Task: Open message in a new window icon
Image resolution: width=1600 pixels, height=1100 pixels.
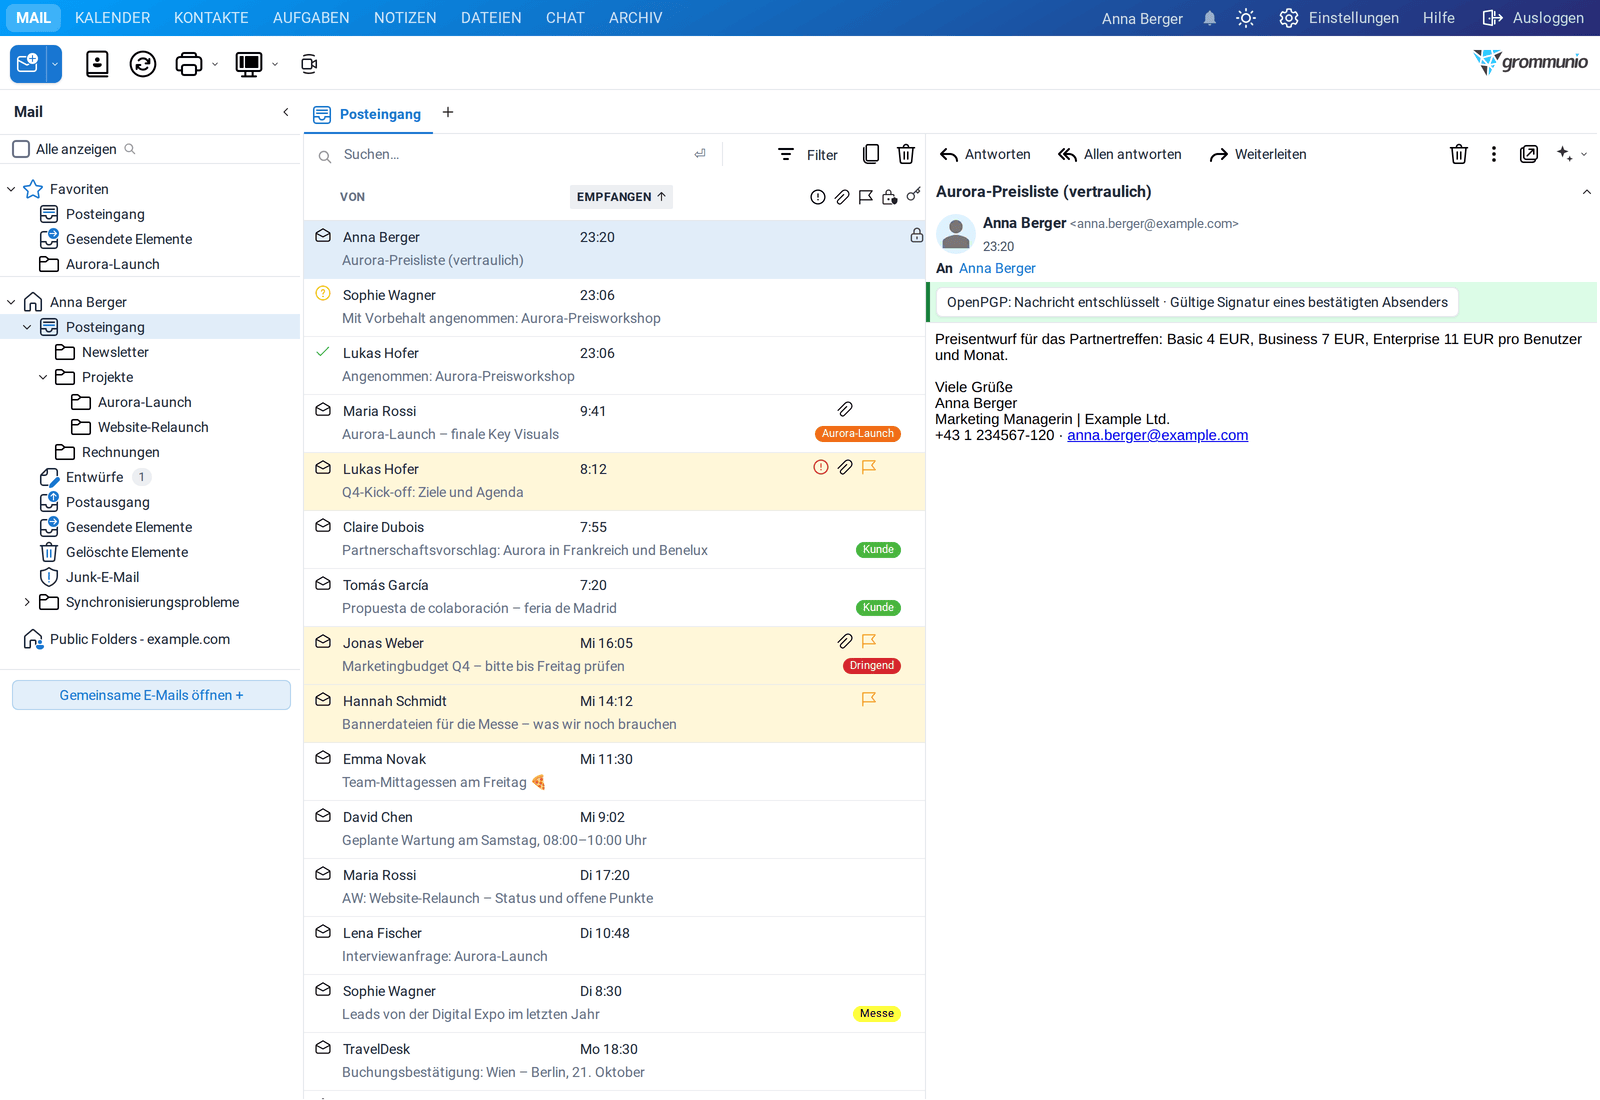Action: click(x=1529, y=154)
